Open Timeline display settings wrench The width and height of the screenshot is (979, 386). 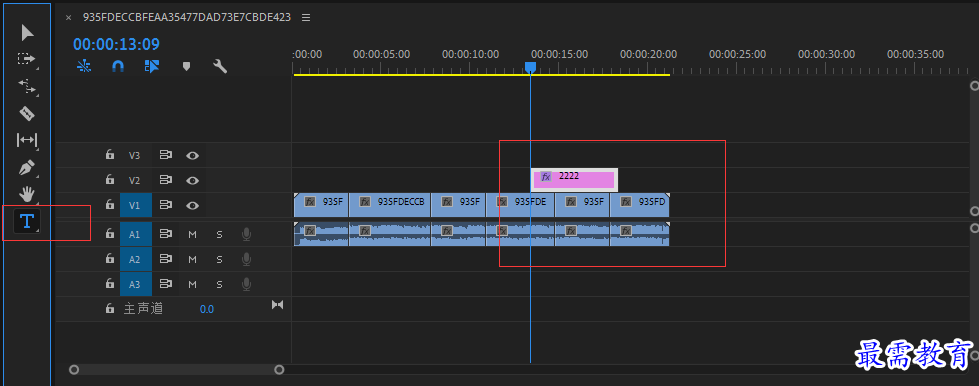click(x=220, y=66)
